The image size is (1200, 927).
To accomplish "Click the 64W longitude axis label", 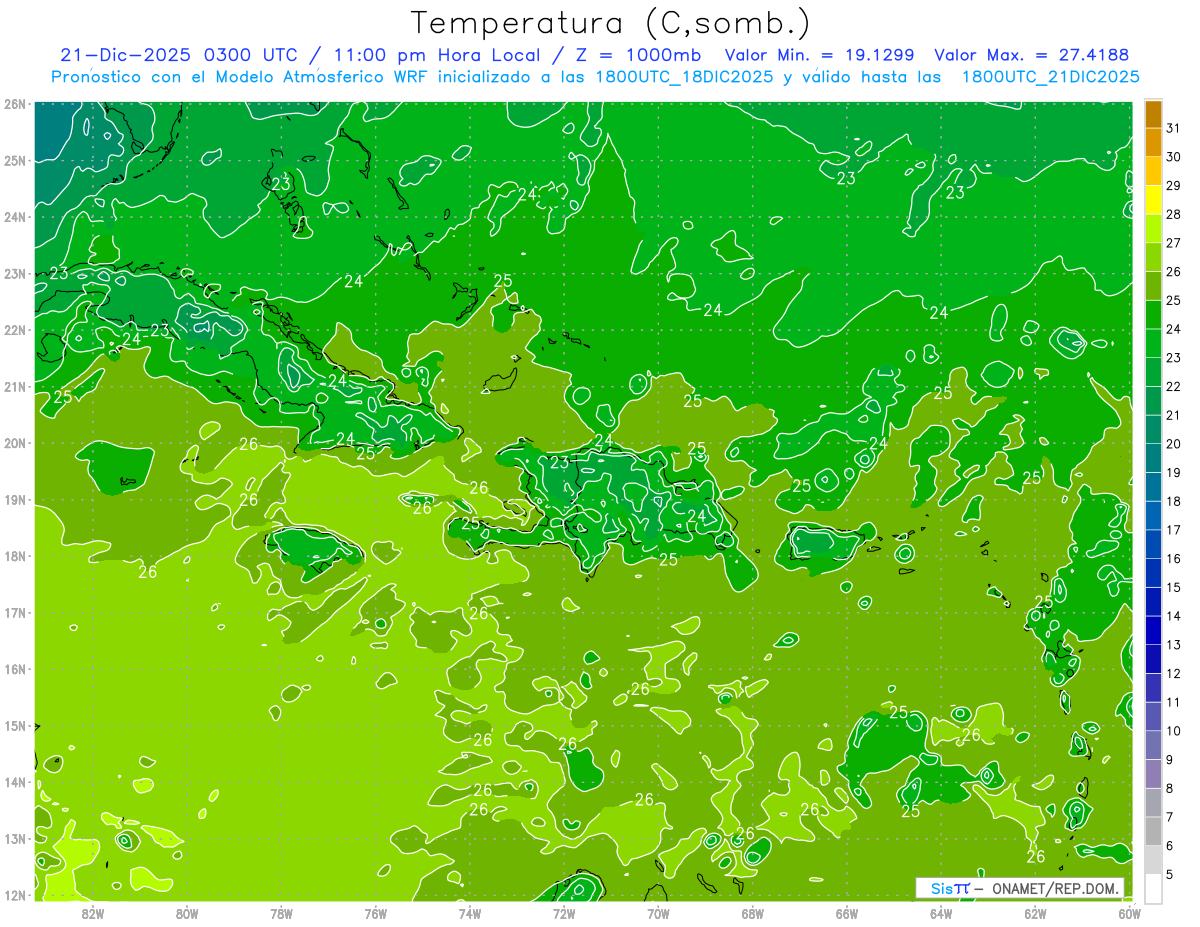I will [x=941, y=913].
